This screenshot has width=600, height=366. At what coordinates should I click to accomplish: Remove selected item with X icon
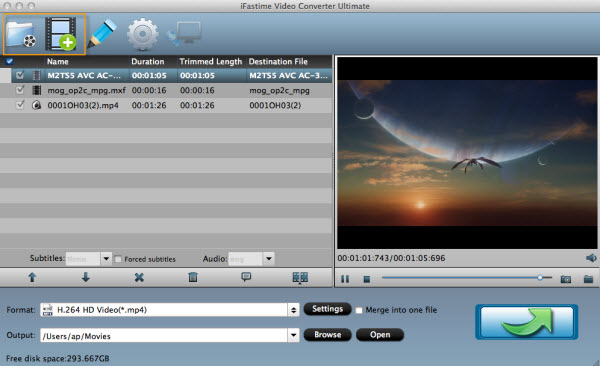[139, 277]
